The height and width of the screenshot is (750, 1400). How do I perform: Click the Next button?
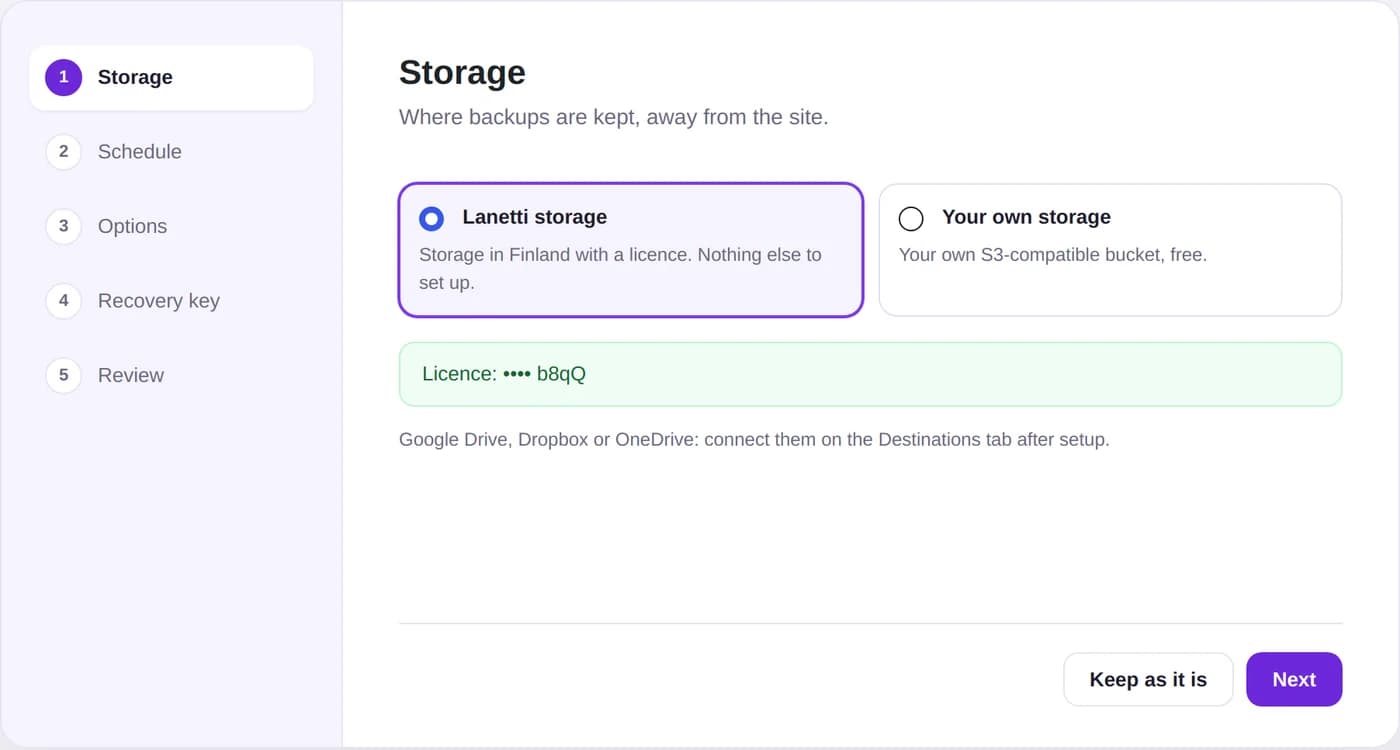(1294, 680)
